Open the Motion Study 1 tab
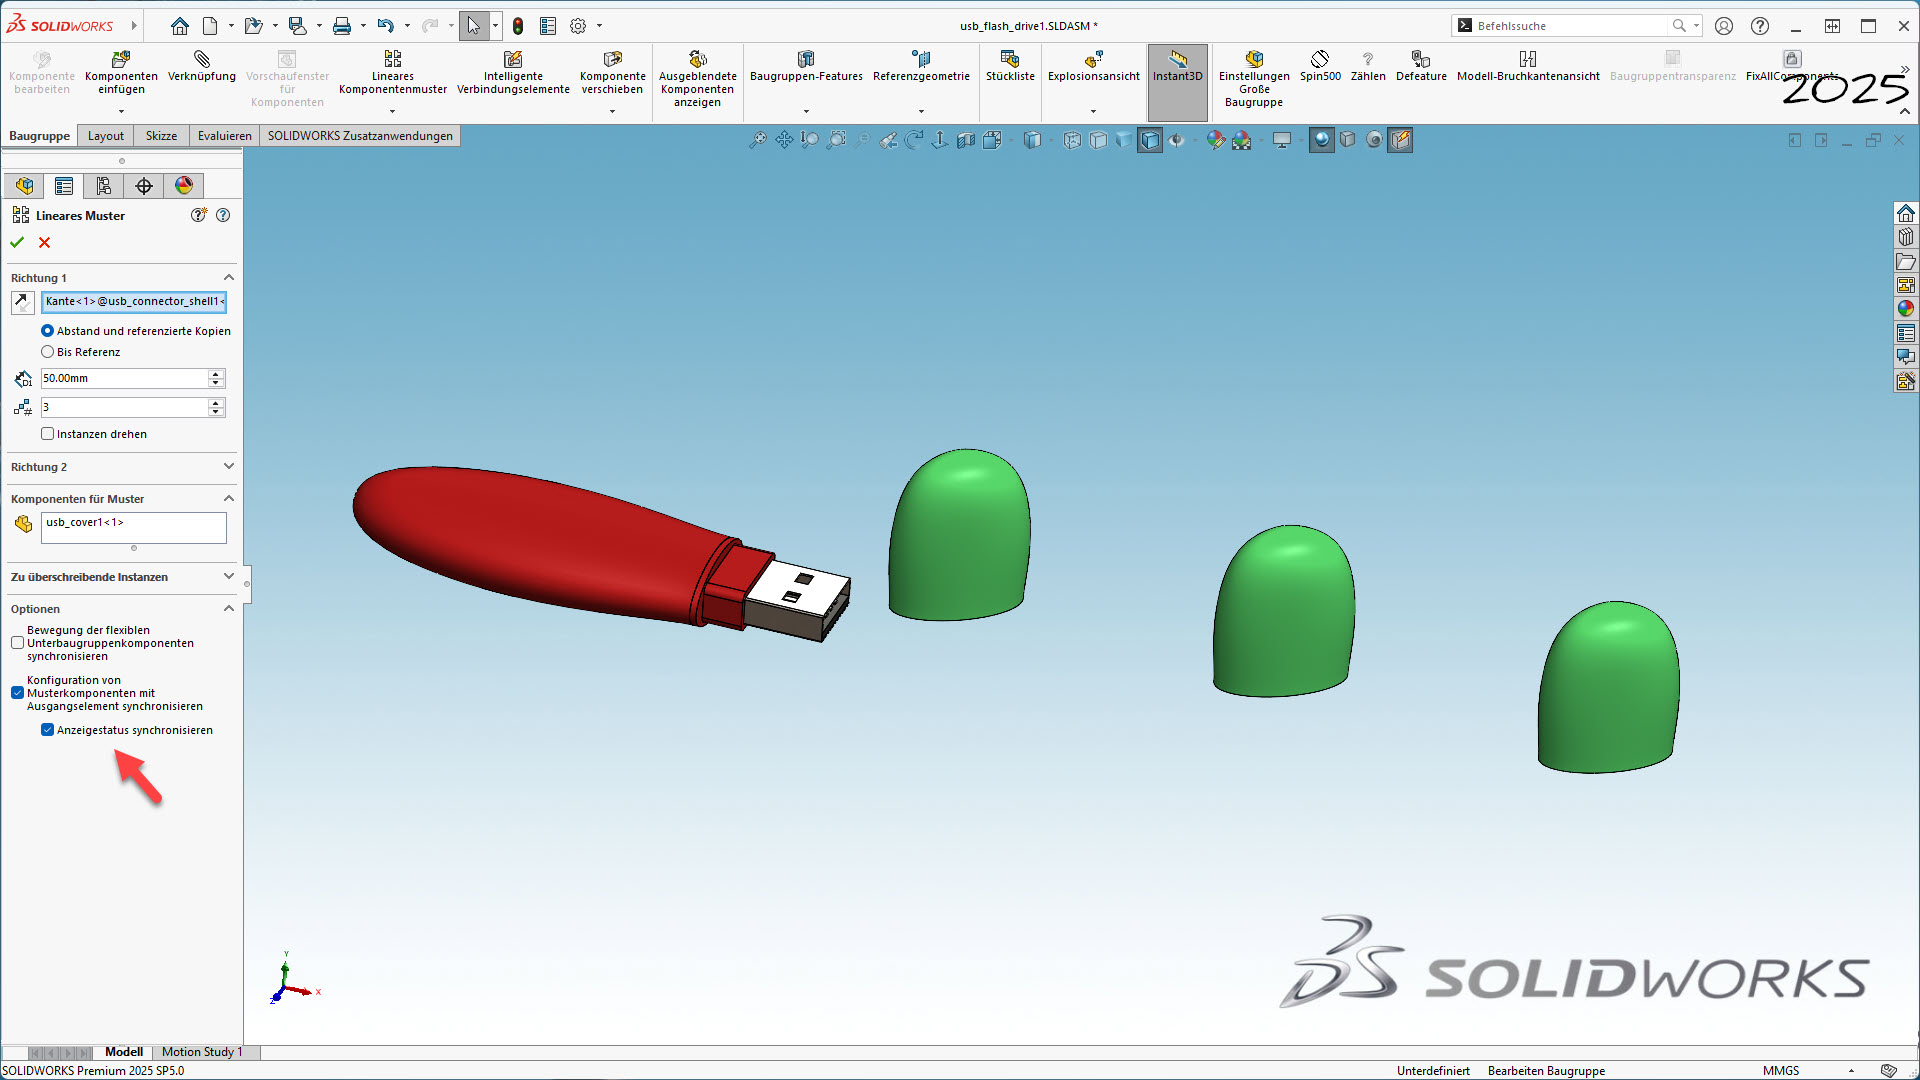Image resolution: width=1920 pixels, height=1080 pixels. (x=201, y=1052)
